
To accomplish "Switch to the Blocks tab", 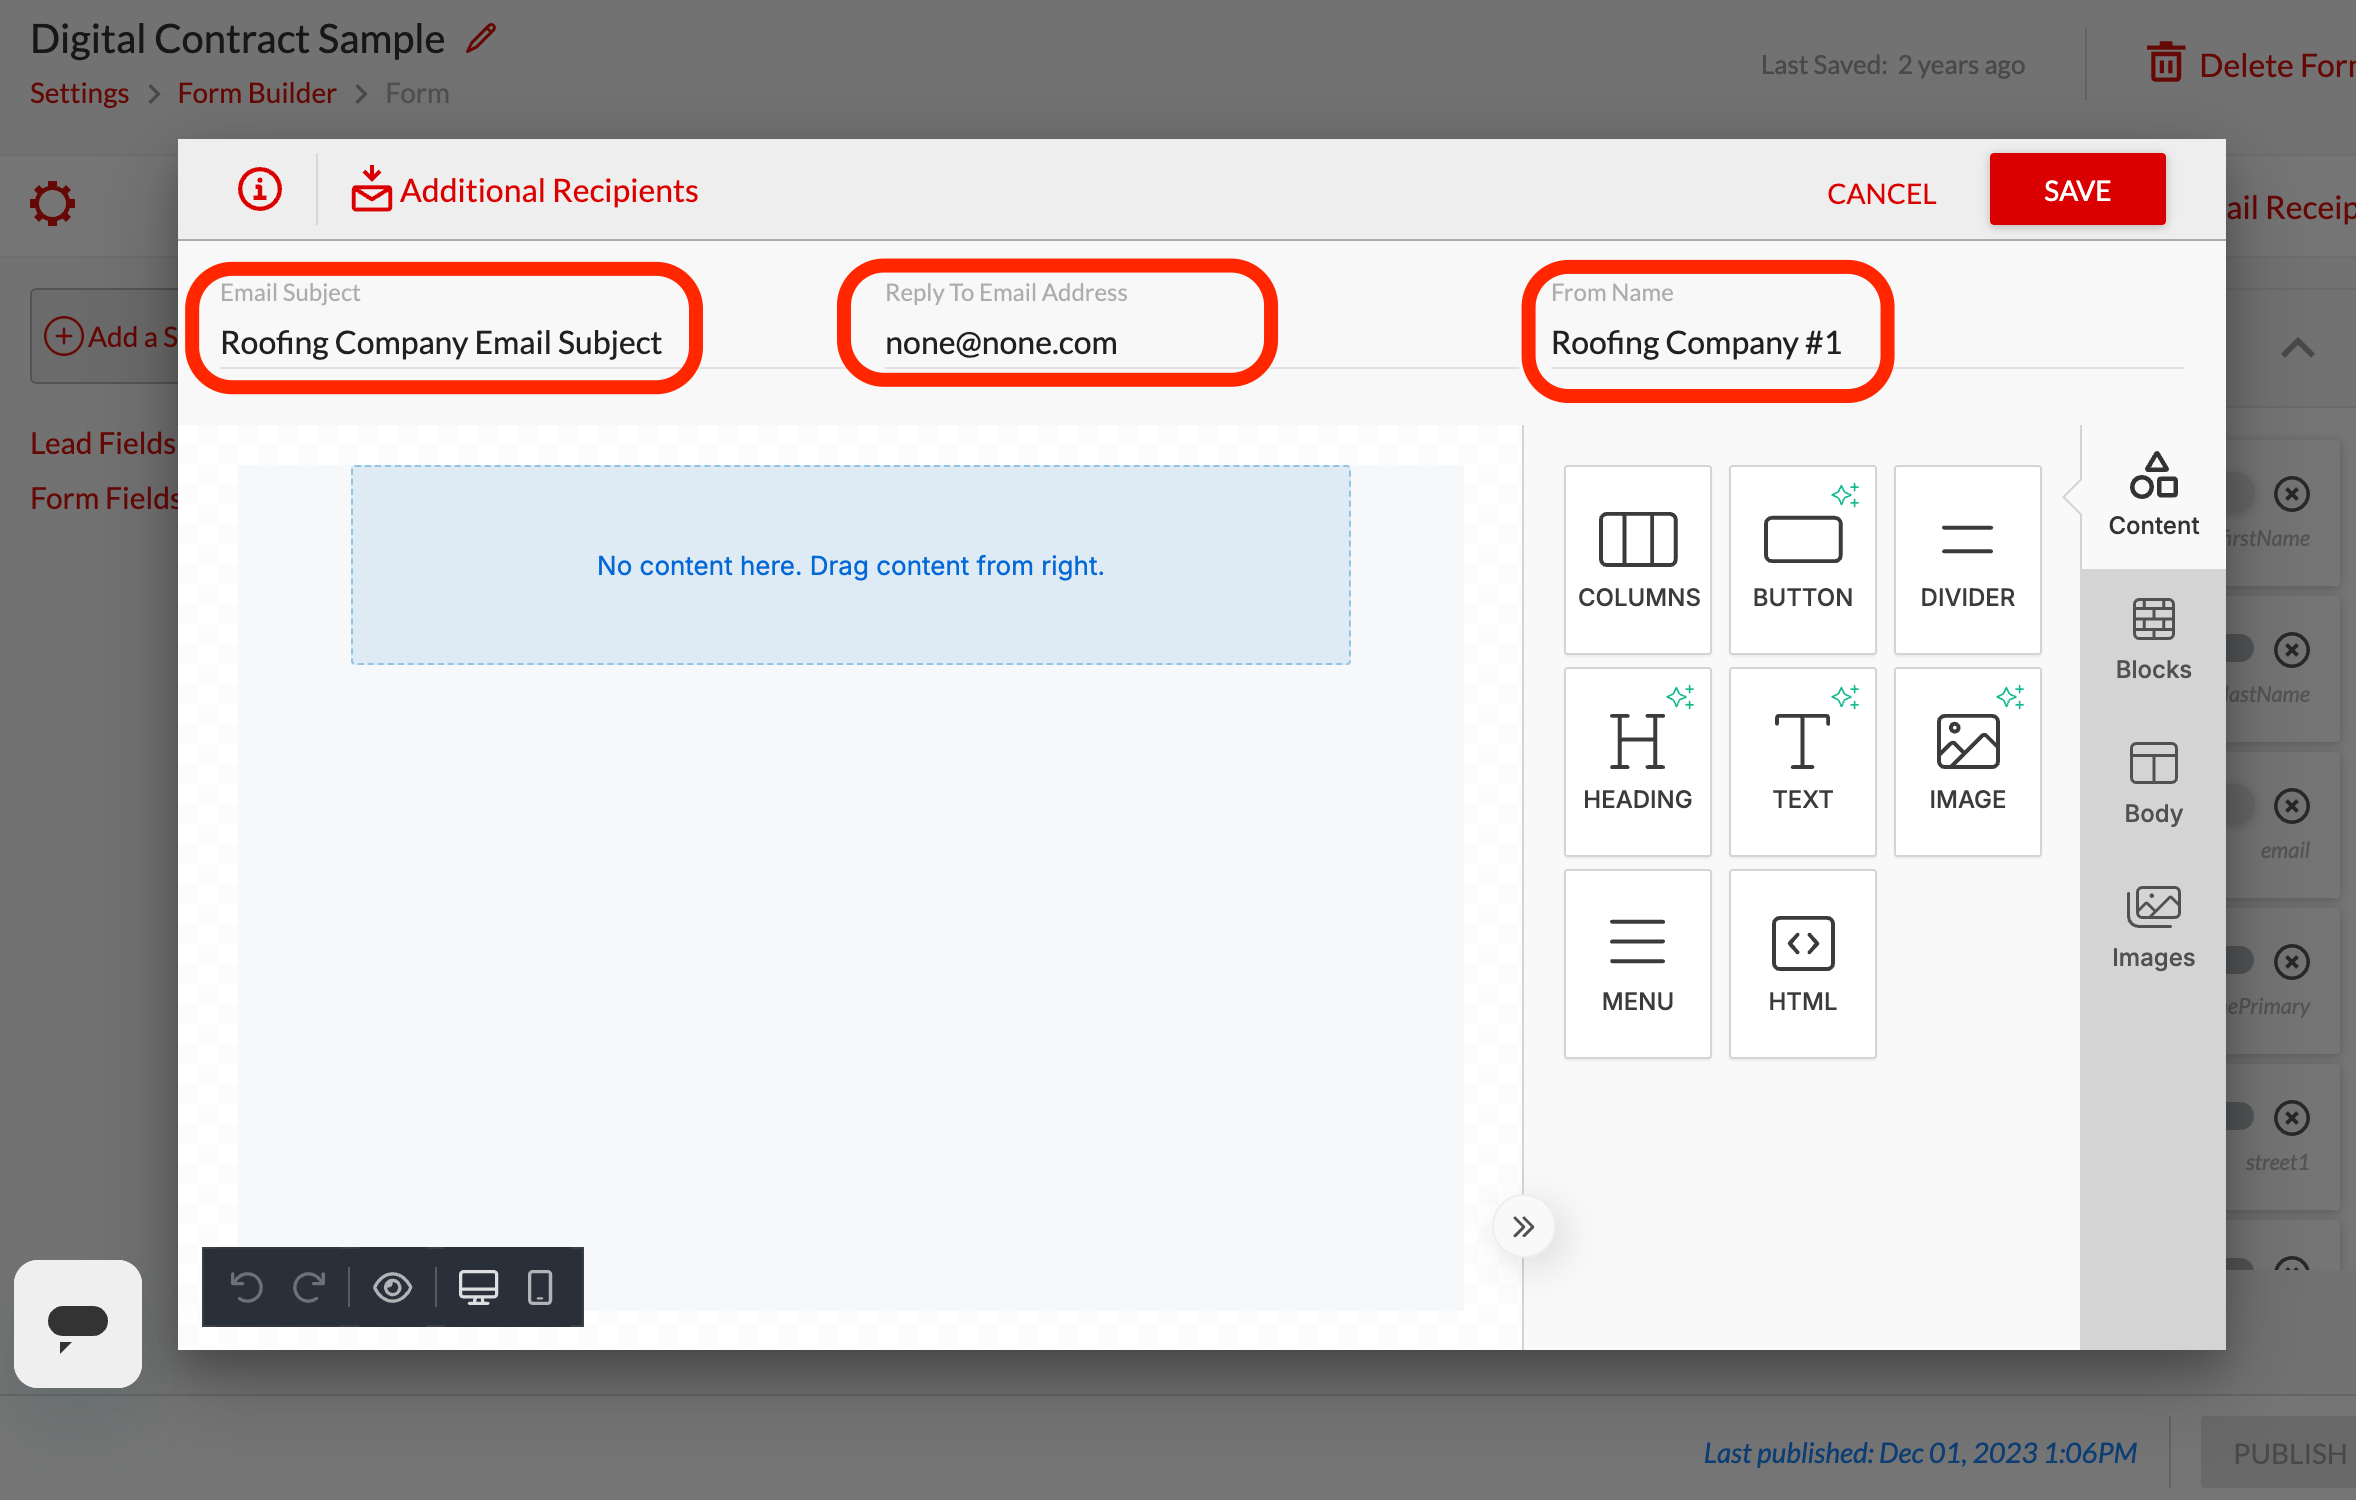I will click(2153, 640).
